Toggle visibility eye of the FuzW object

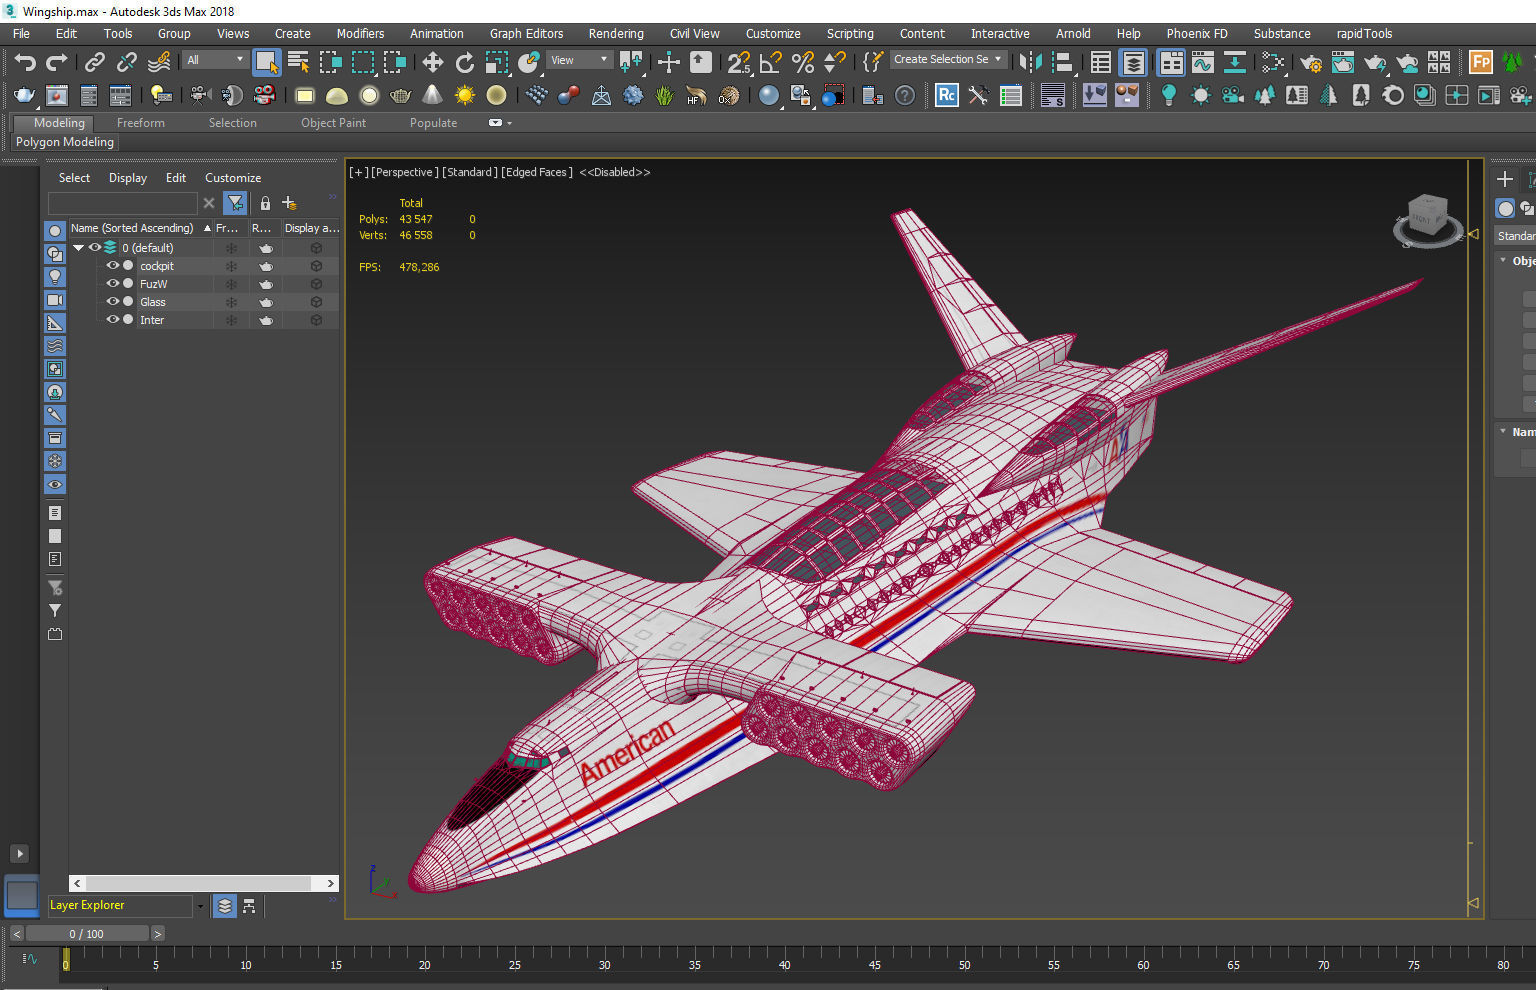click(112, 284)
